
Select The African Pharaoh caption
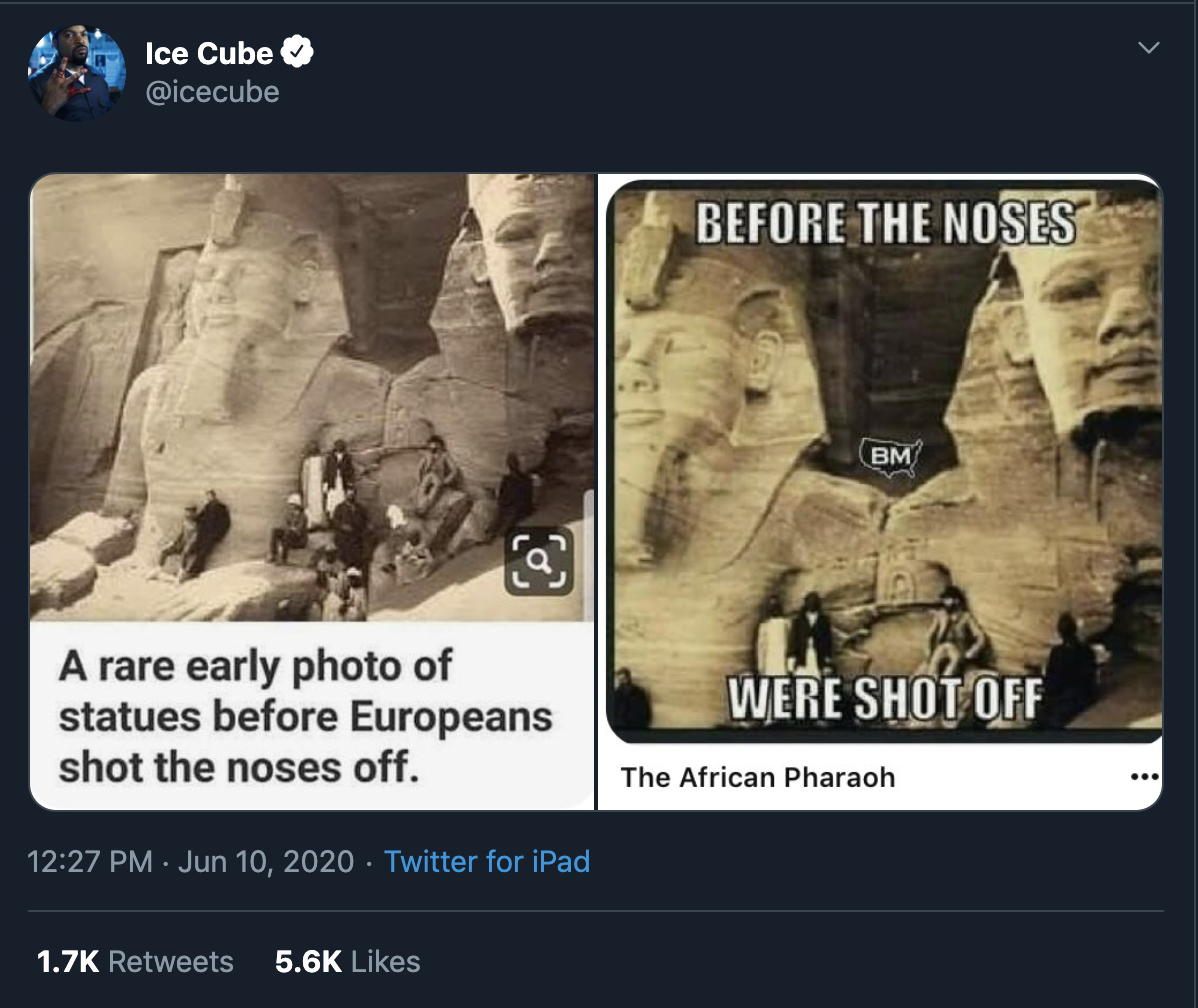(x=757, y=777)
